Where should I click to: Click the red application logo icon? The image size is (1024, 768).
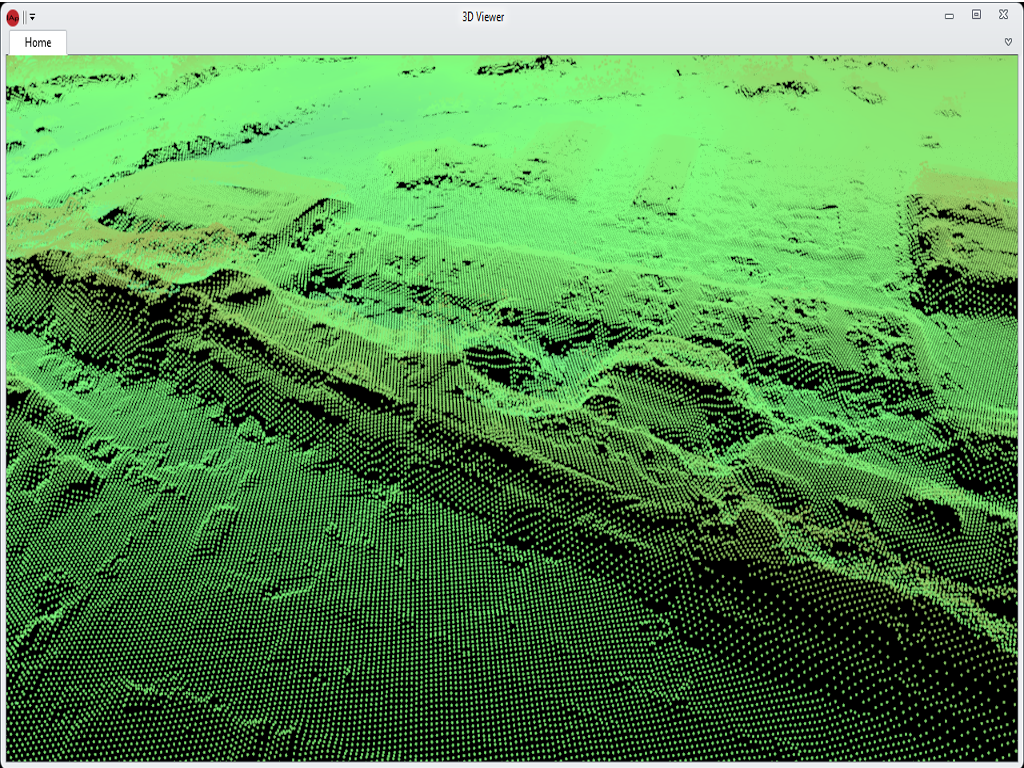(12, 18)
